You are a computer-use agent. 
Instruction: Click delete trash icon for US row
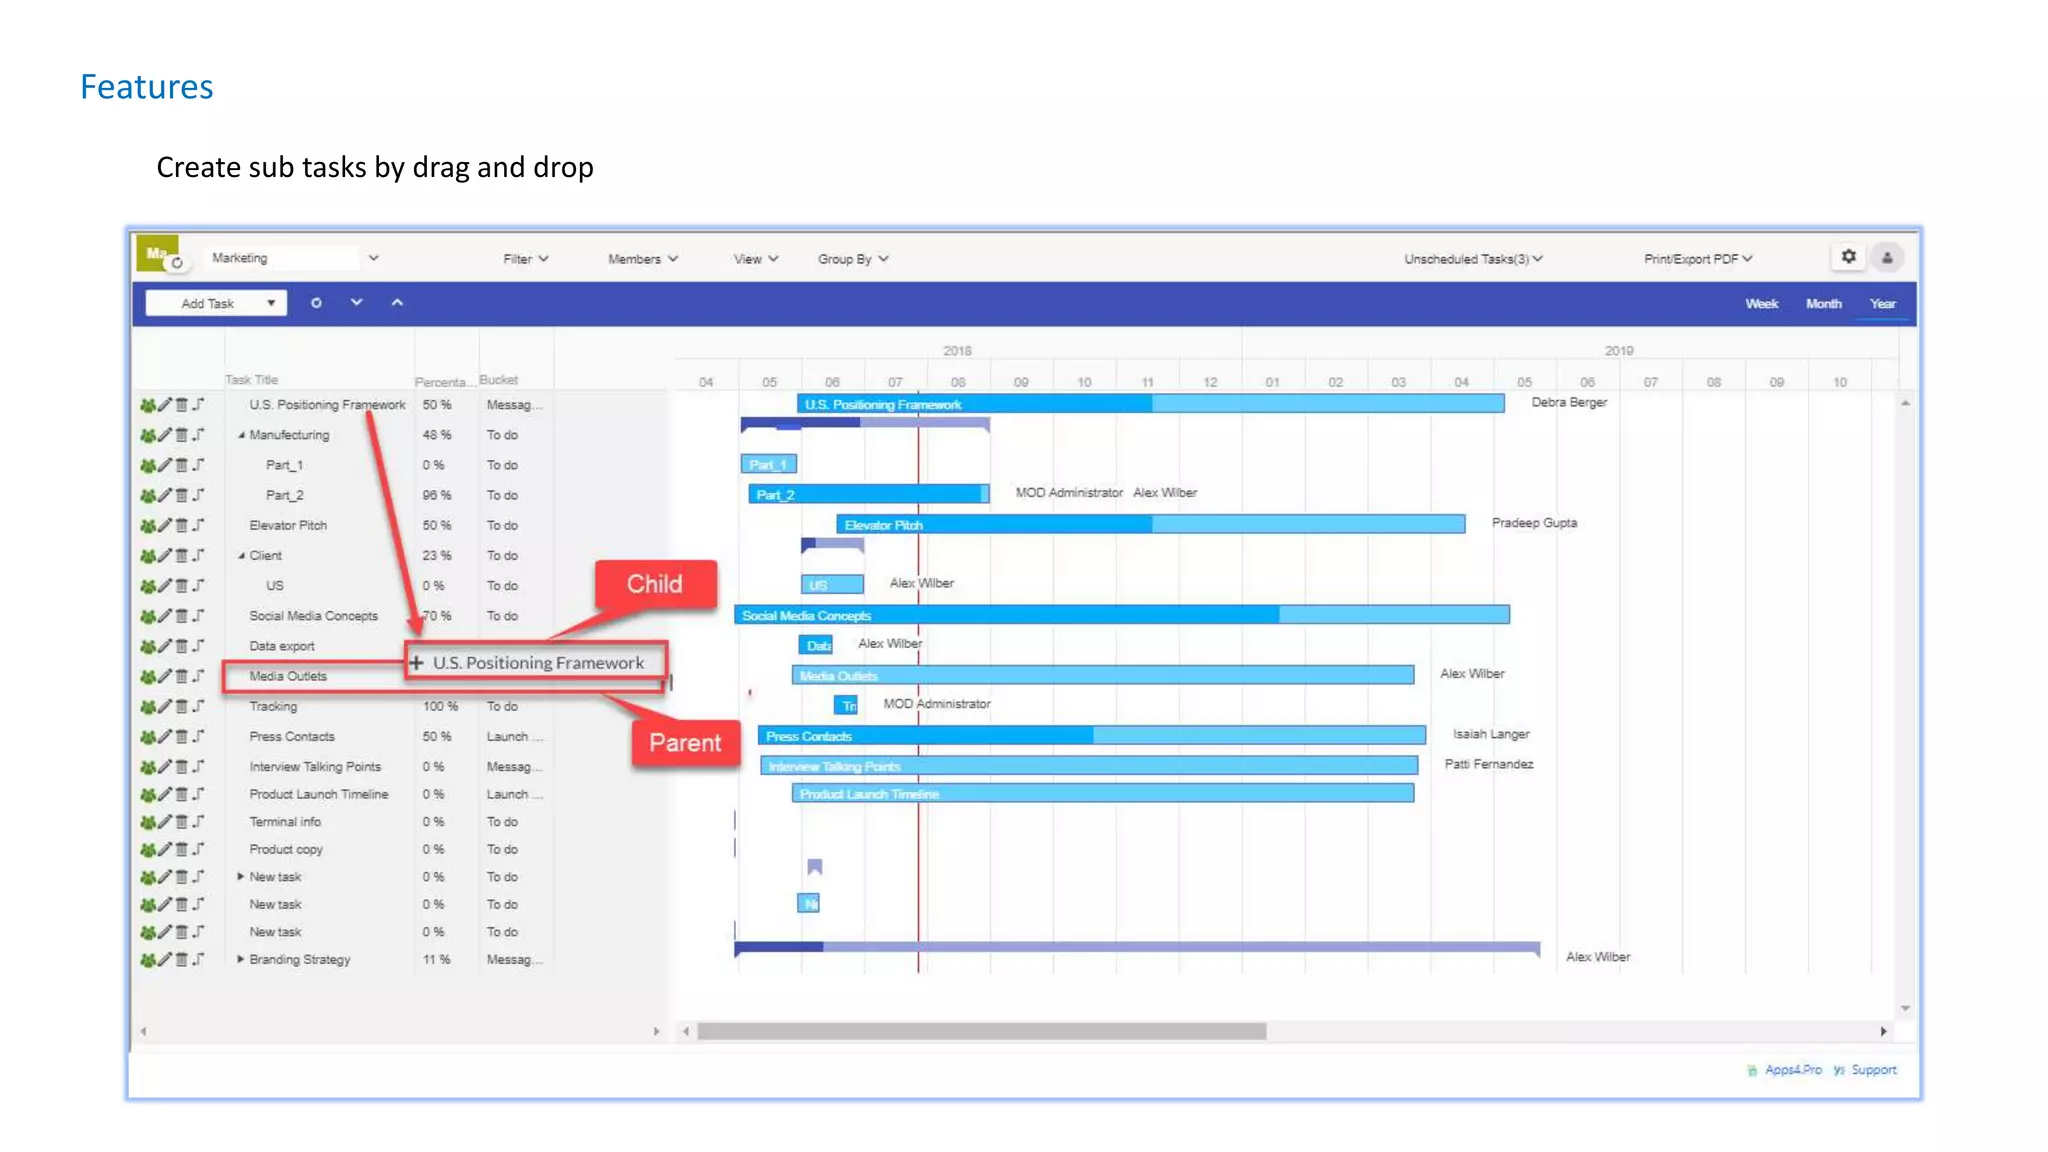181,586
